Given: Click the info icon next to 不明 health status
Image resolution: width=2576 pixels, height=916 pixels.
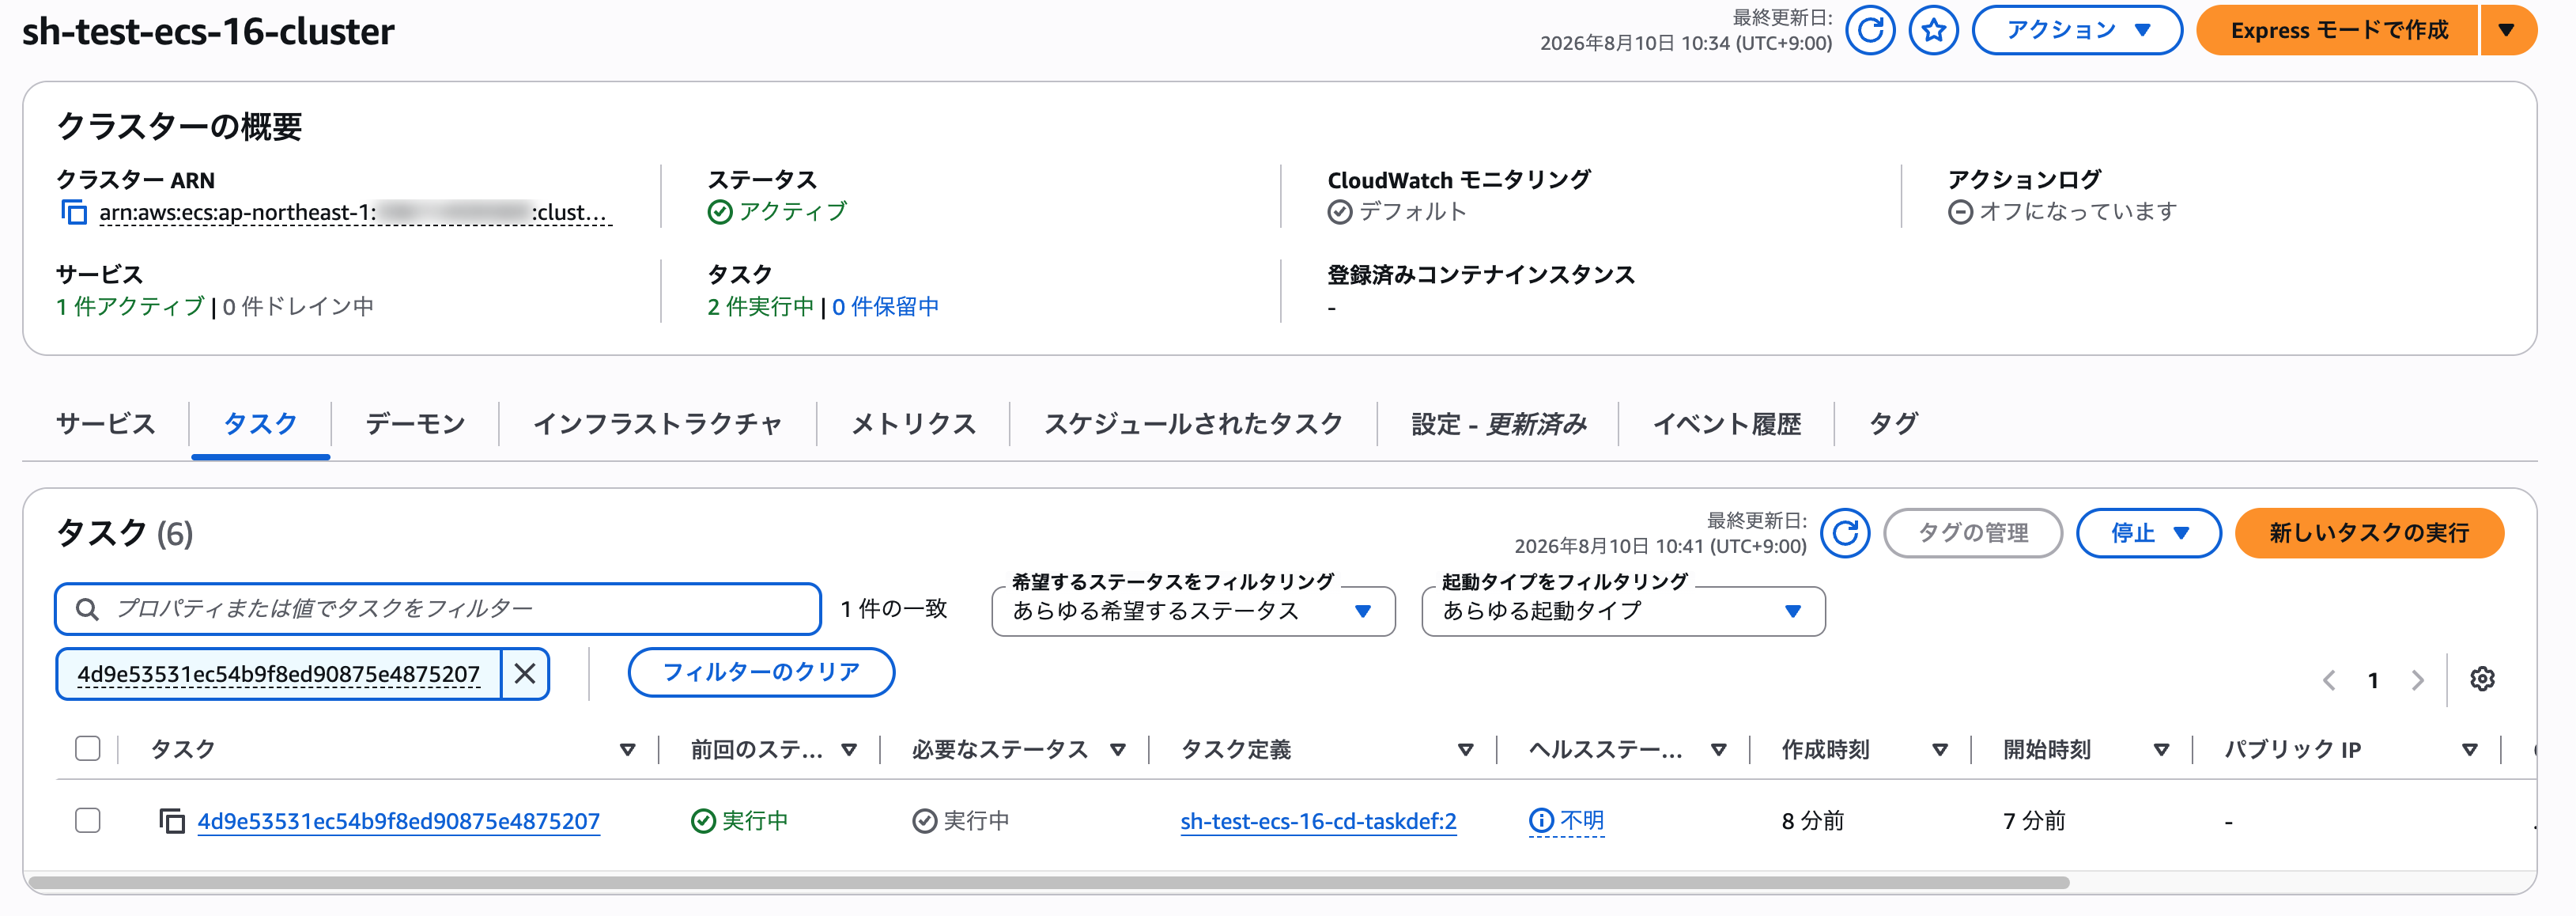Looking at the screenshot, I should 1541,821.
